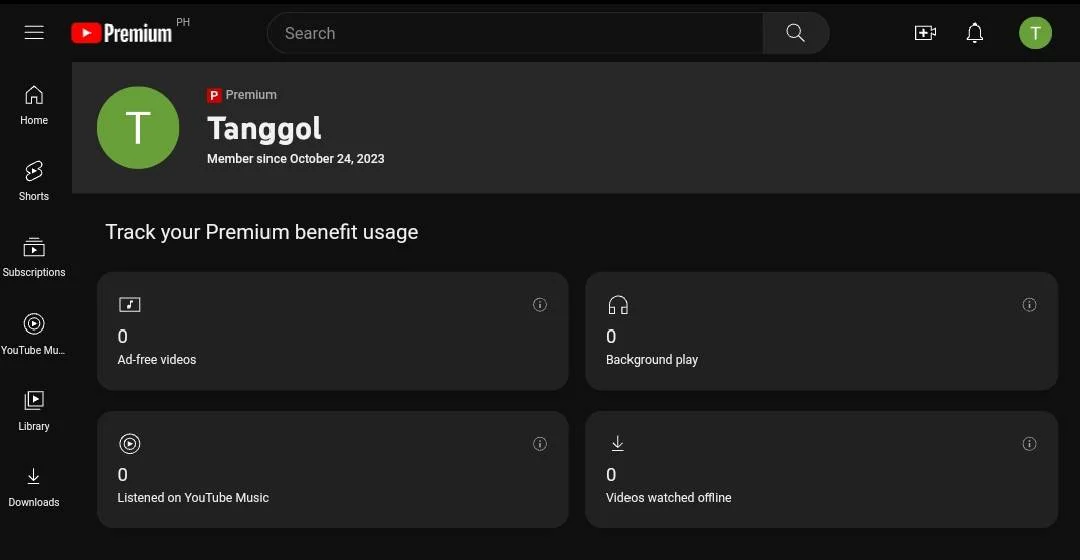This screenshot has height=560, width=1080.
Task: Click 'Listened on YouTube Music' label
Action: click(x=193, y=497)
